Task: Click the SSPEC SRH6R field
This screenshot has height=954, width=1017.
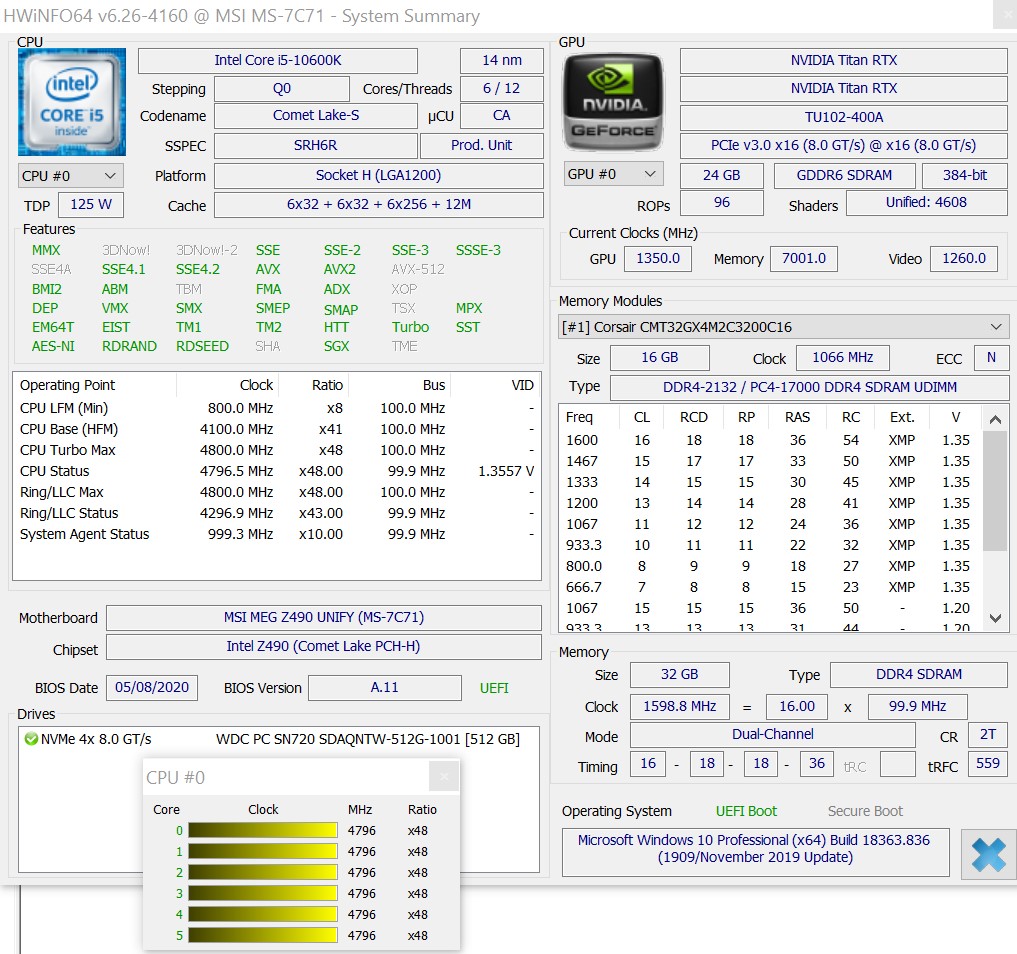Action: 316,145
